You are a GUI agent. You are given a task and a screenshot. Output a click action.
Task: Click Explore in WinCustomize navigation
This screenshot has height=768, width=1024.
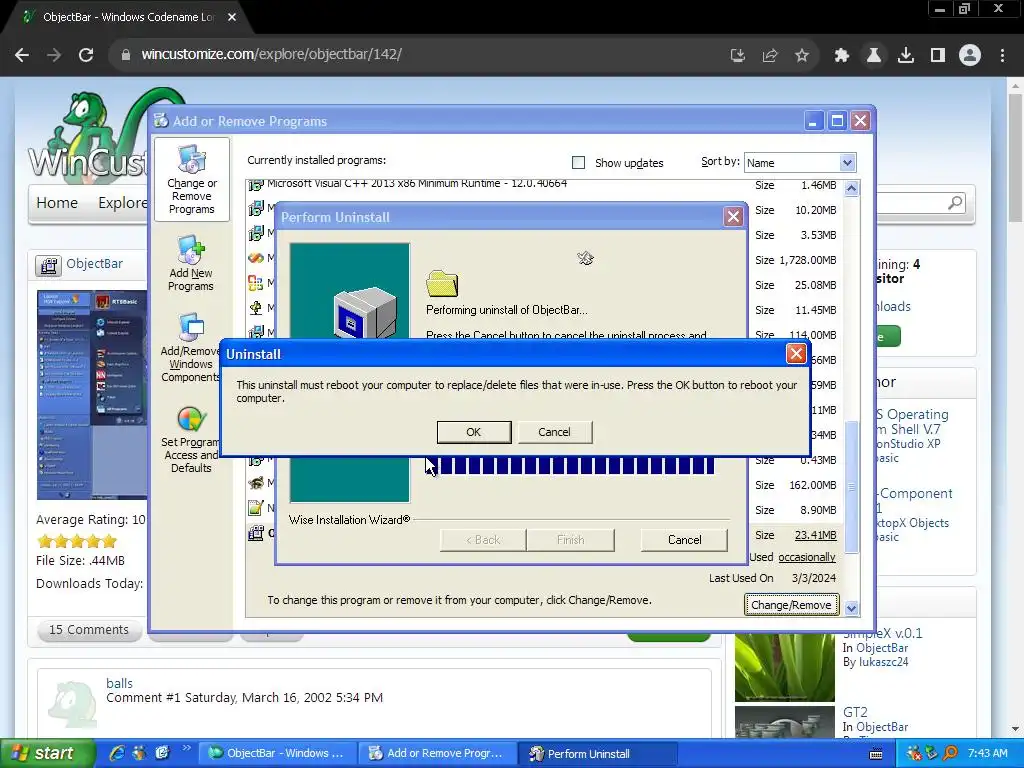(x=123, y=203)
